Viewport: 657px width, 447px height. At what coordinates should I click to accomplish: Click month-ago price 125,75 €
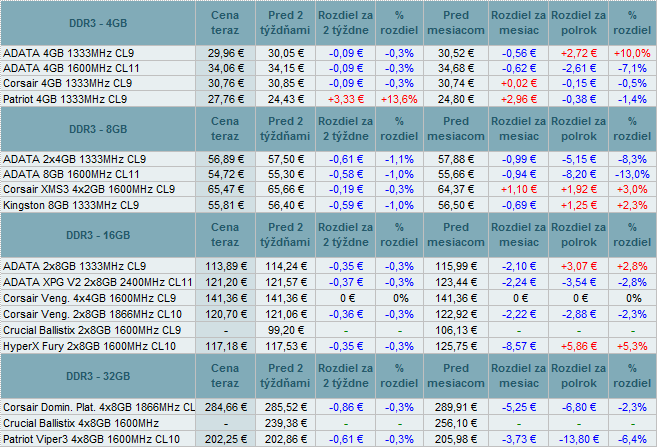pos(456,346)
